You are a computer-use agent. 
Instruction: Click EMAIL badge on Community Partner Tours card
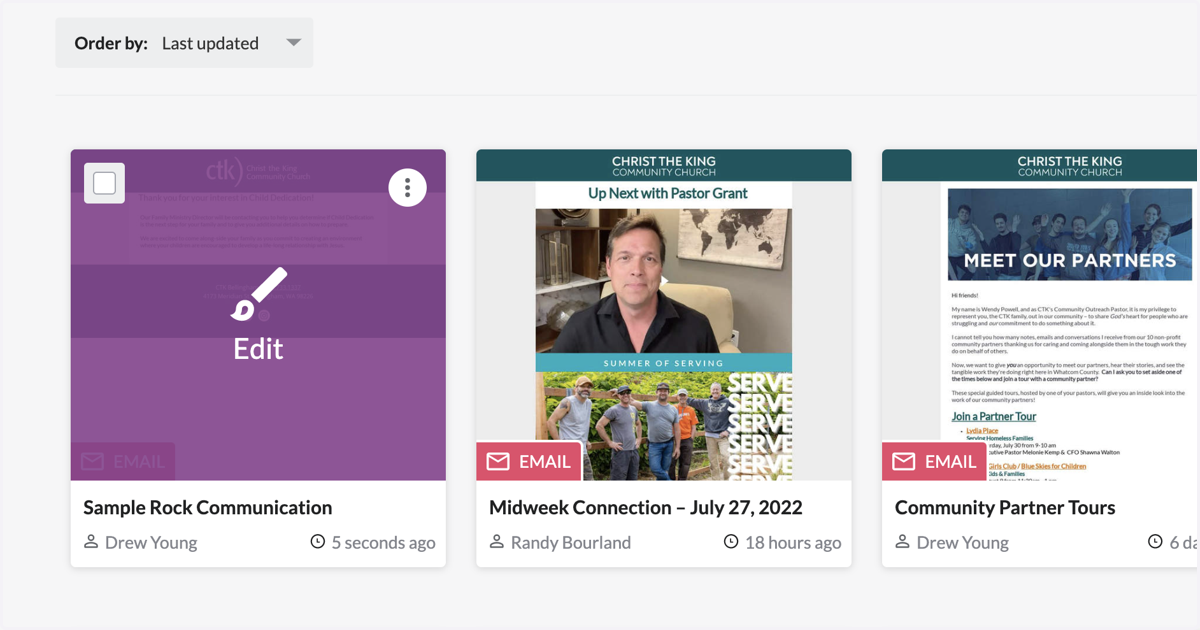934,461
